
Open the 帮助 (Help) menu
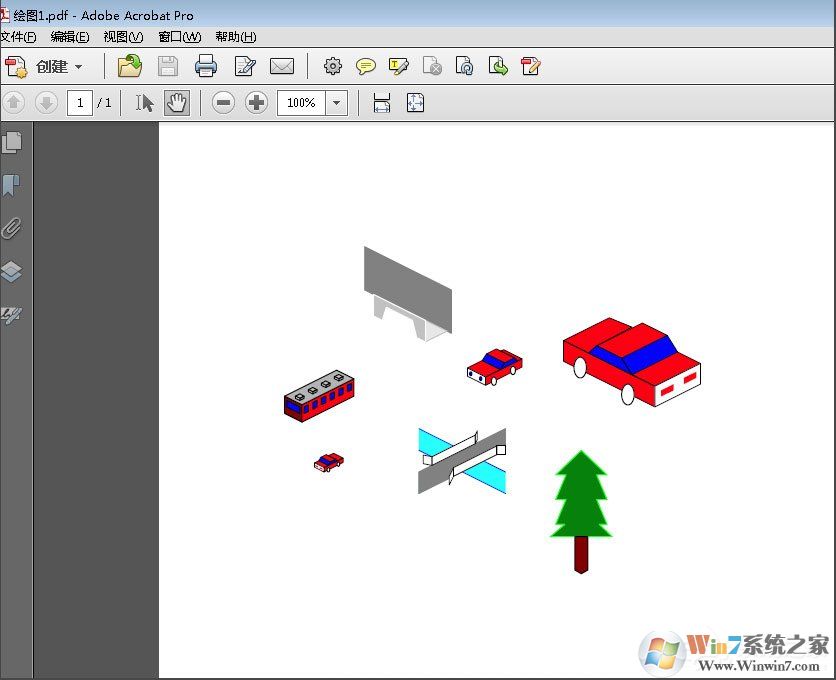point(235,37)
